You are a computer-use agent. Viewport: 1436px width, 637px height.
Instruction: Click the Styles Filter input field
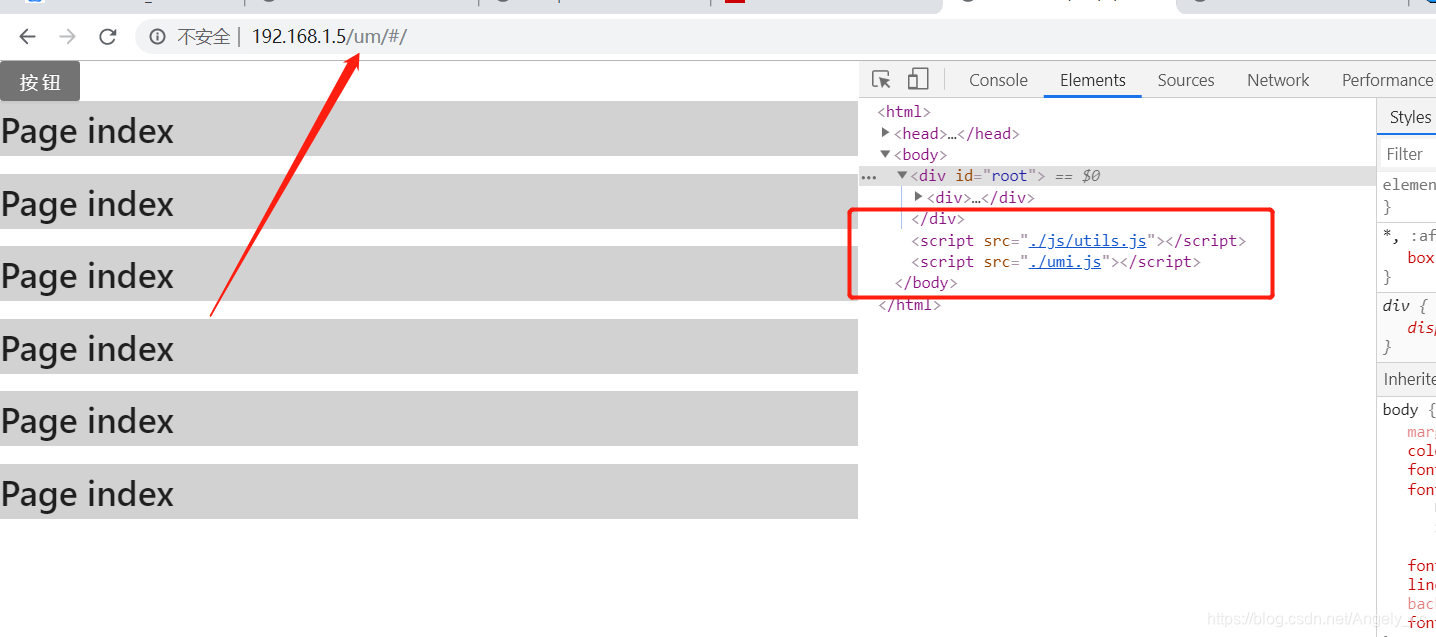click(1408, 154)
